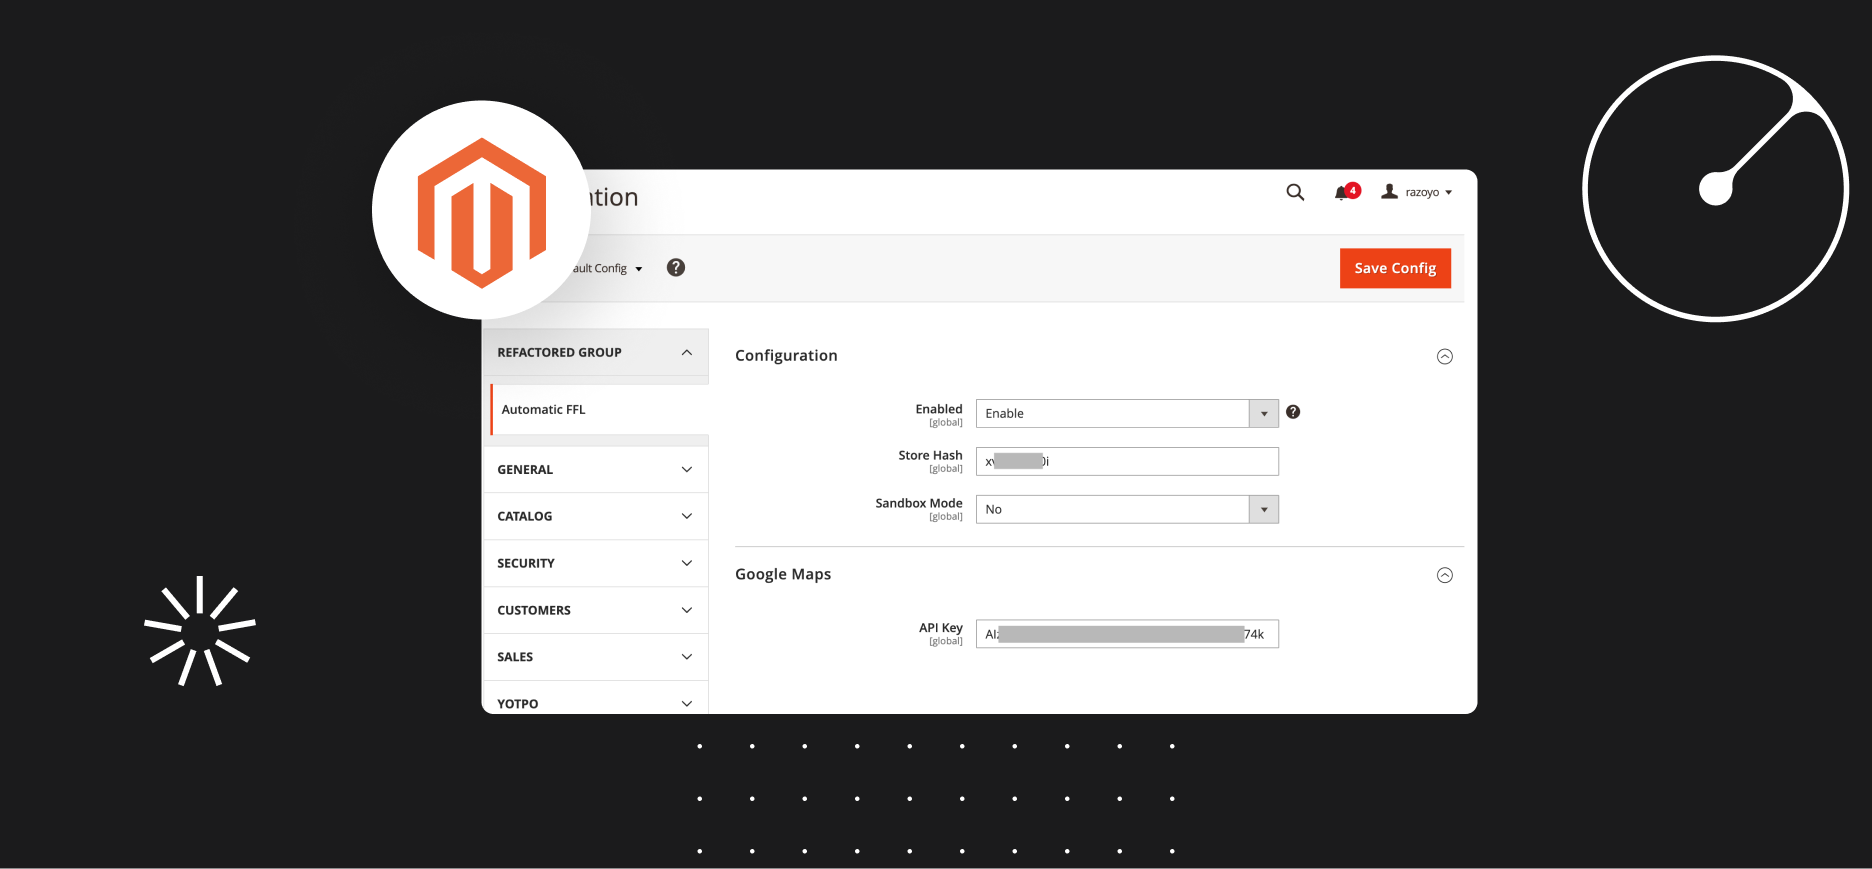The width and height of the screenshot is (1872, 869).
Task: Click the API Key label
Action: (x=940, y=628)
